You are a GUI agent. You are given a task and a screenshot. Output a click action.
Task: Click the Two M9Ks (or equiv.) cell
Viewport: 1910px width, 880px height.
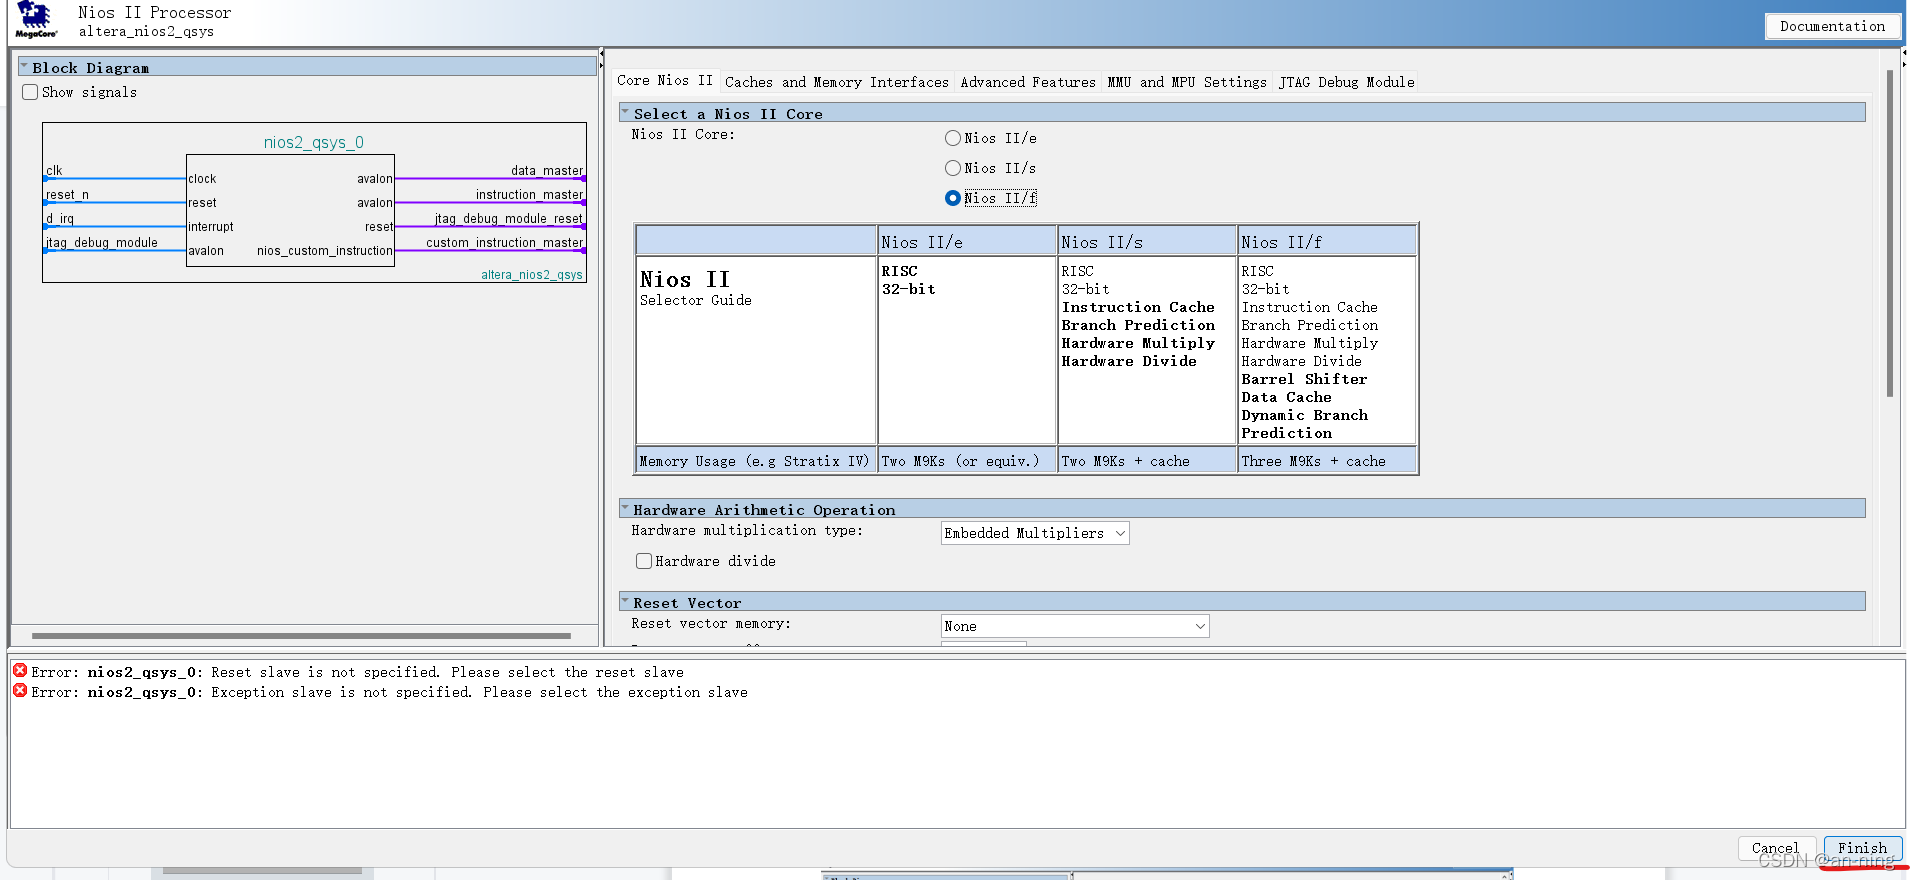click(967, 460)
